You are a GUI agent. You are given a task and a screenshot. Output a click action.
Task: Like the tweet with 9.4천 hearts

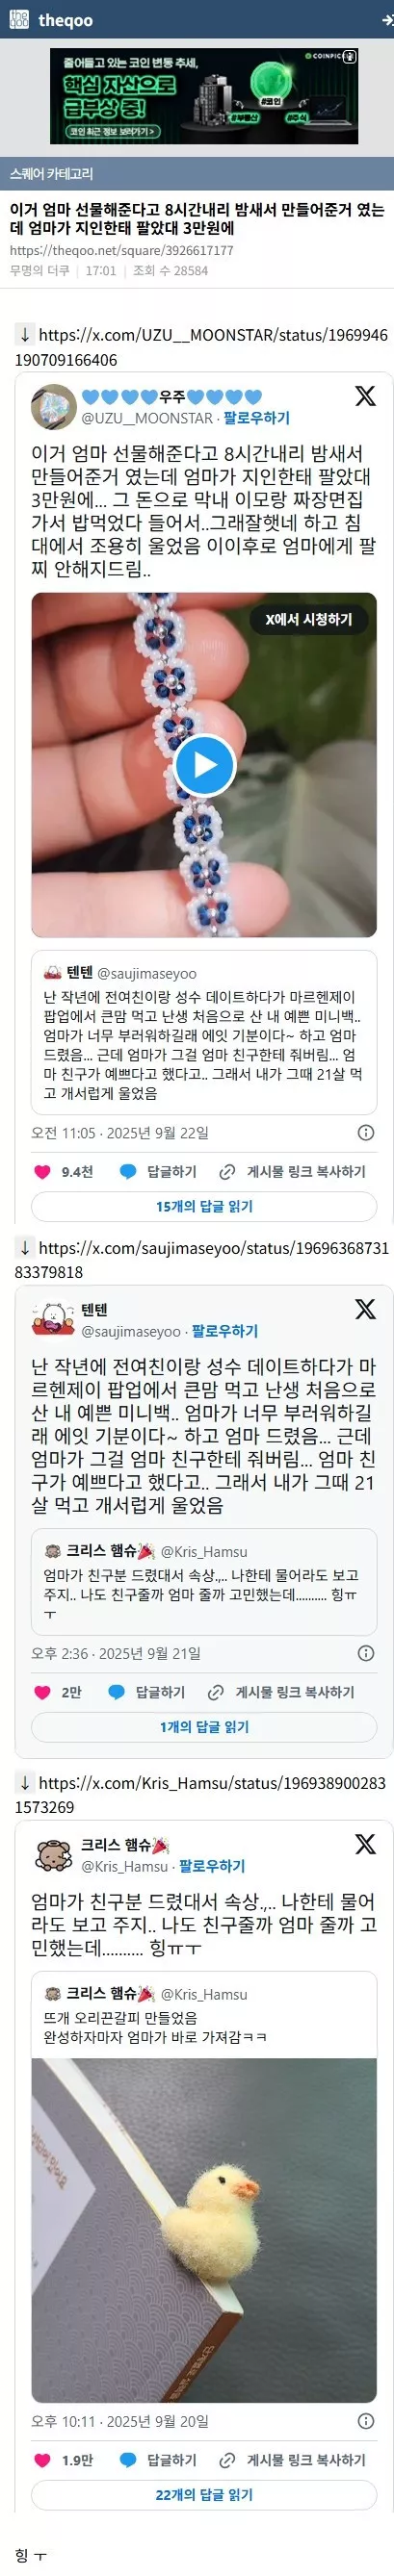click(x=42, y=1171)
